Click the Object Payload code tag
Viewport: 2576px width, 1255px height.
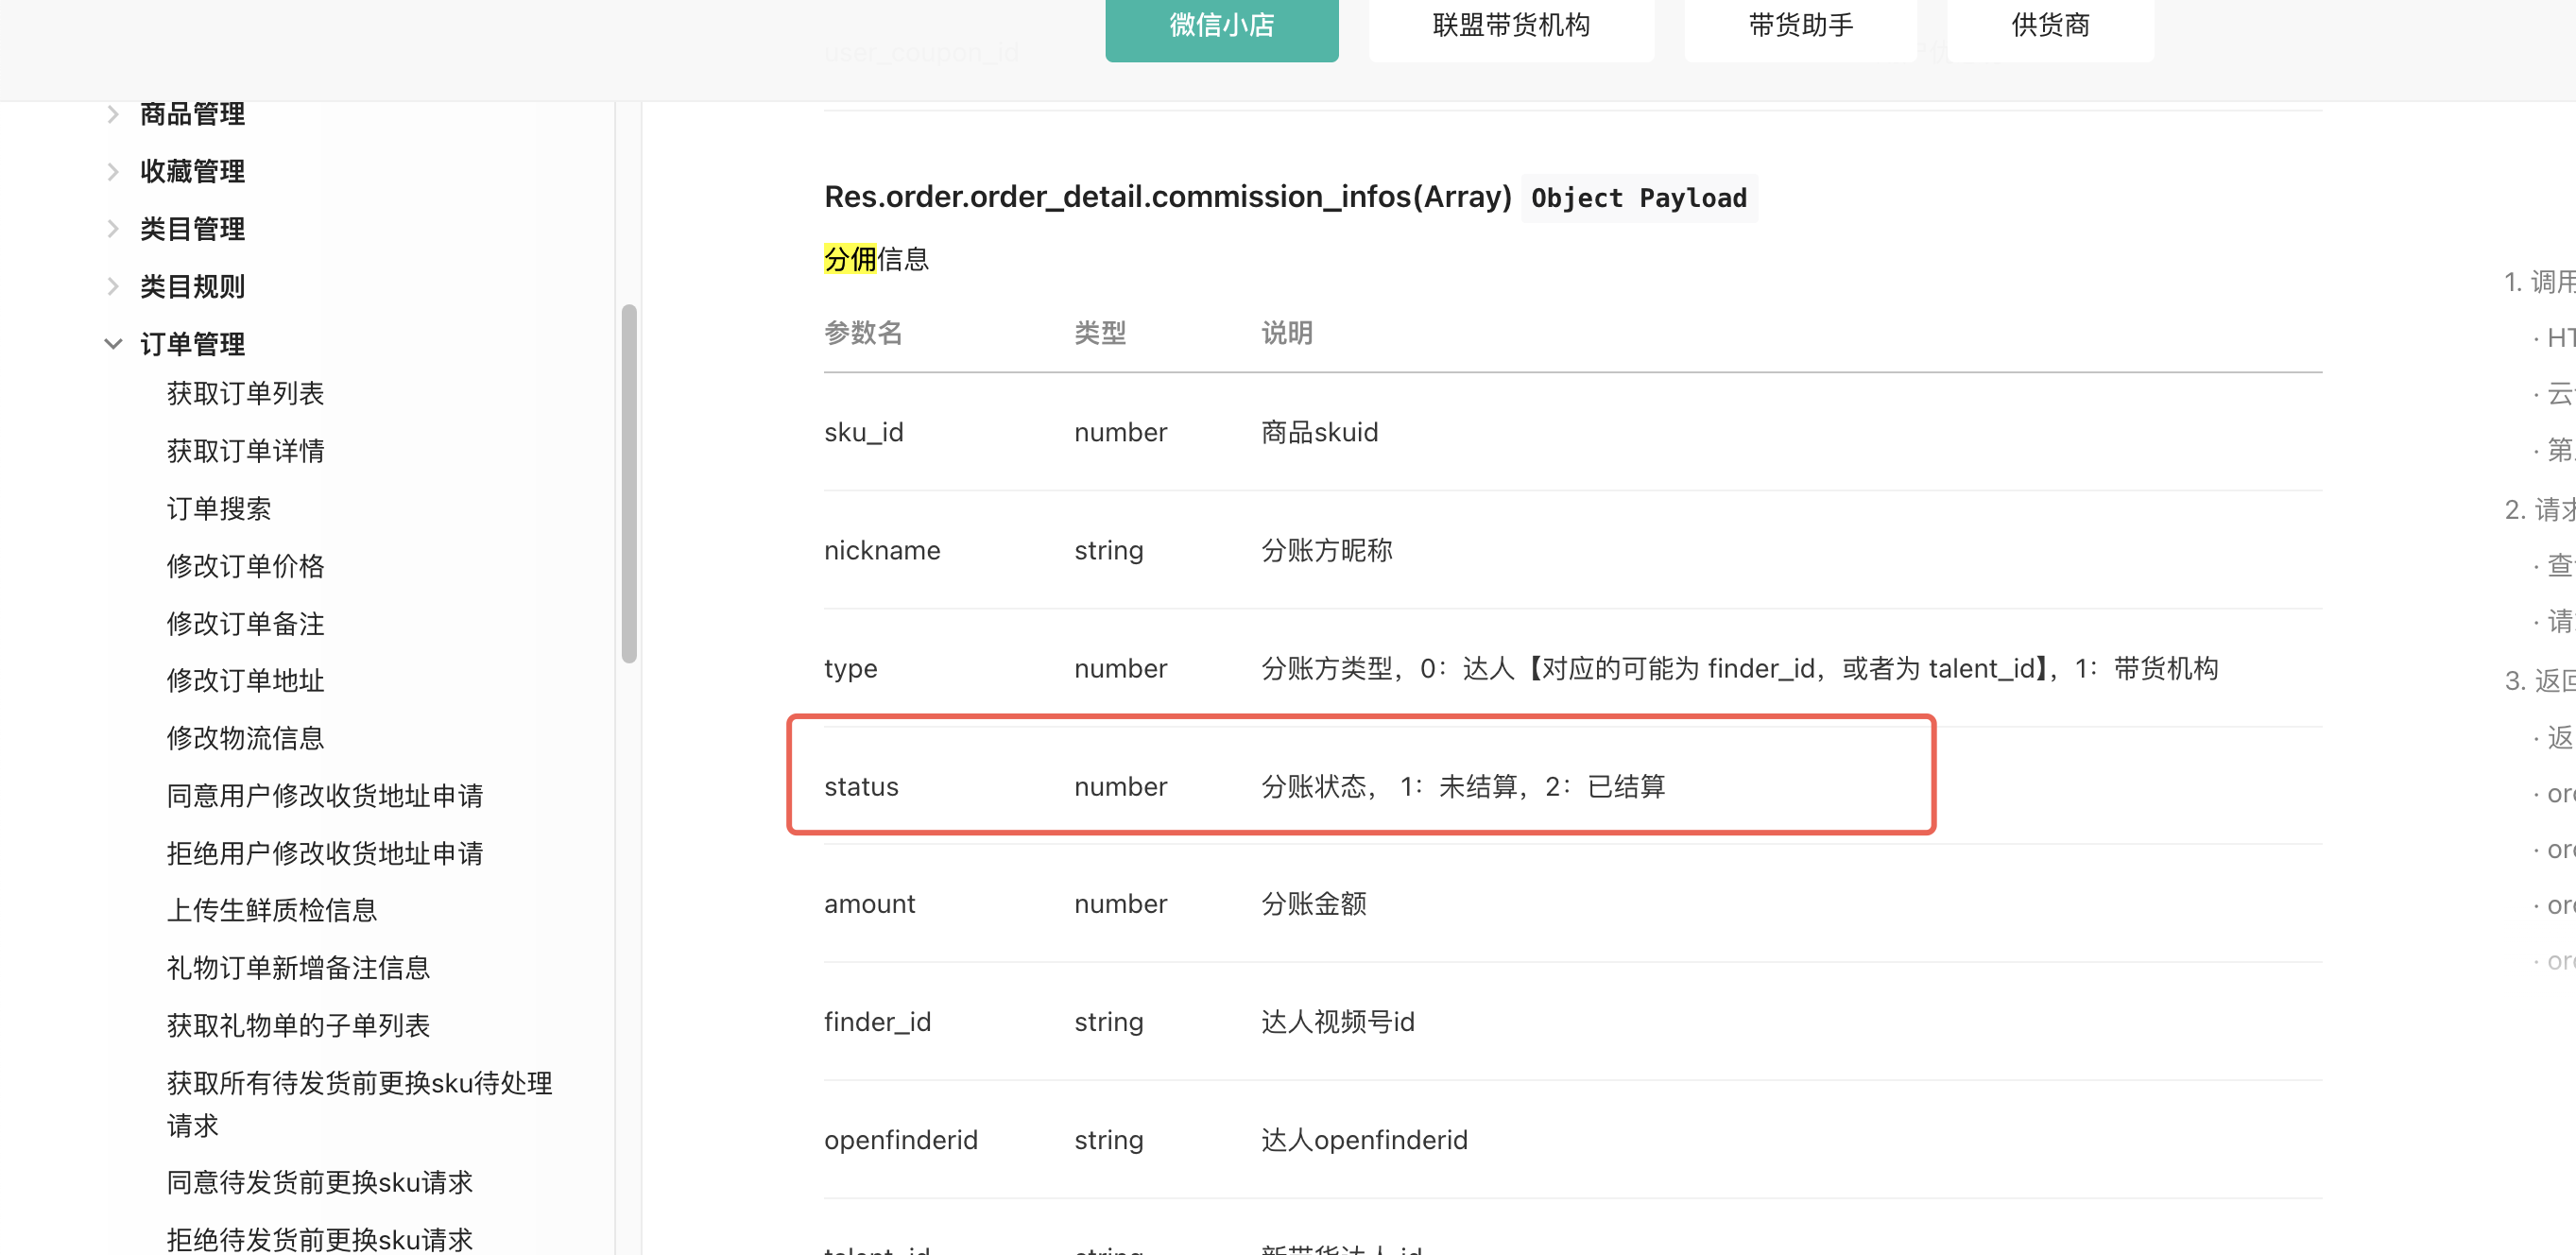point(1638,198)
